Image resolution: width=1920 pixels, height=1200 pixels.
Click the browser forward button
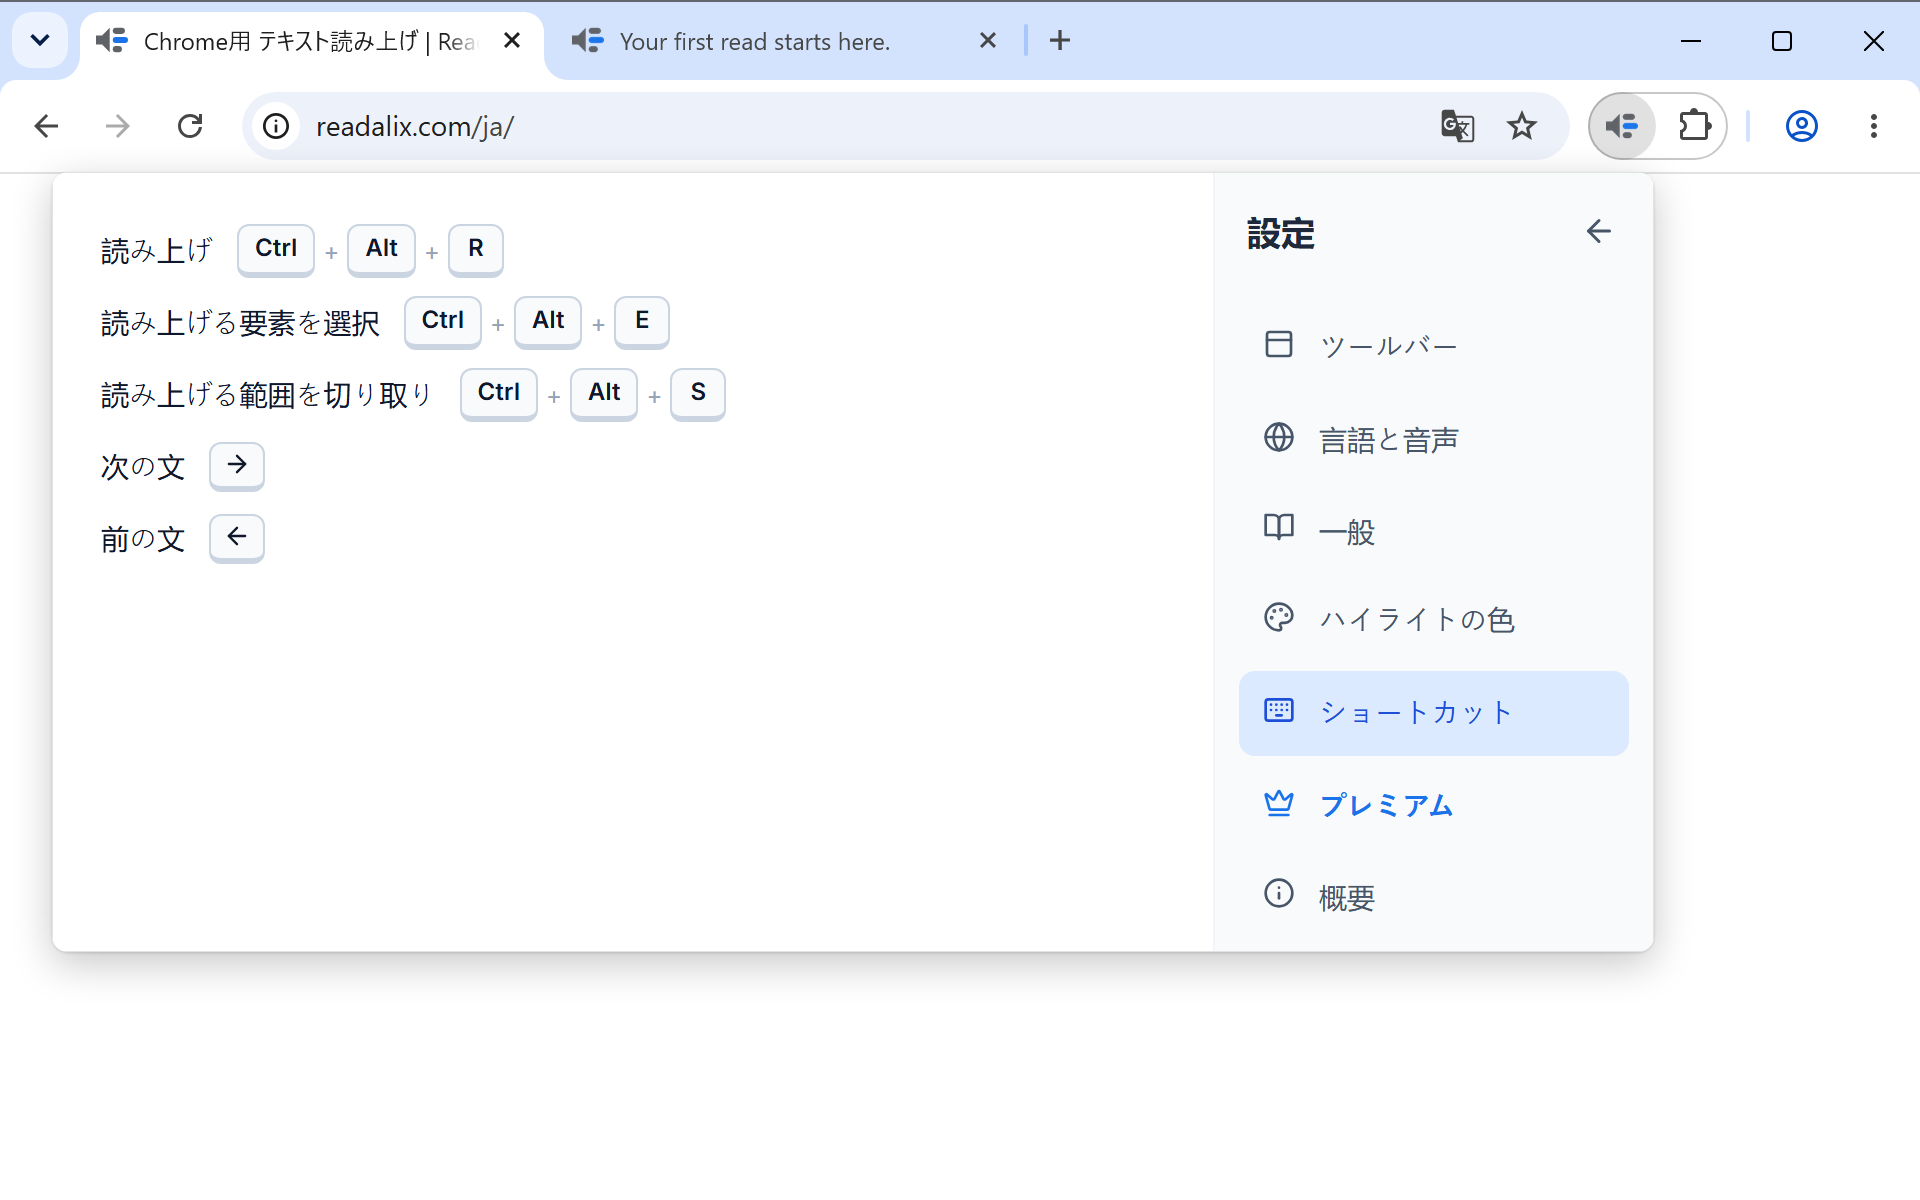coord(118,126)
